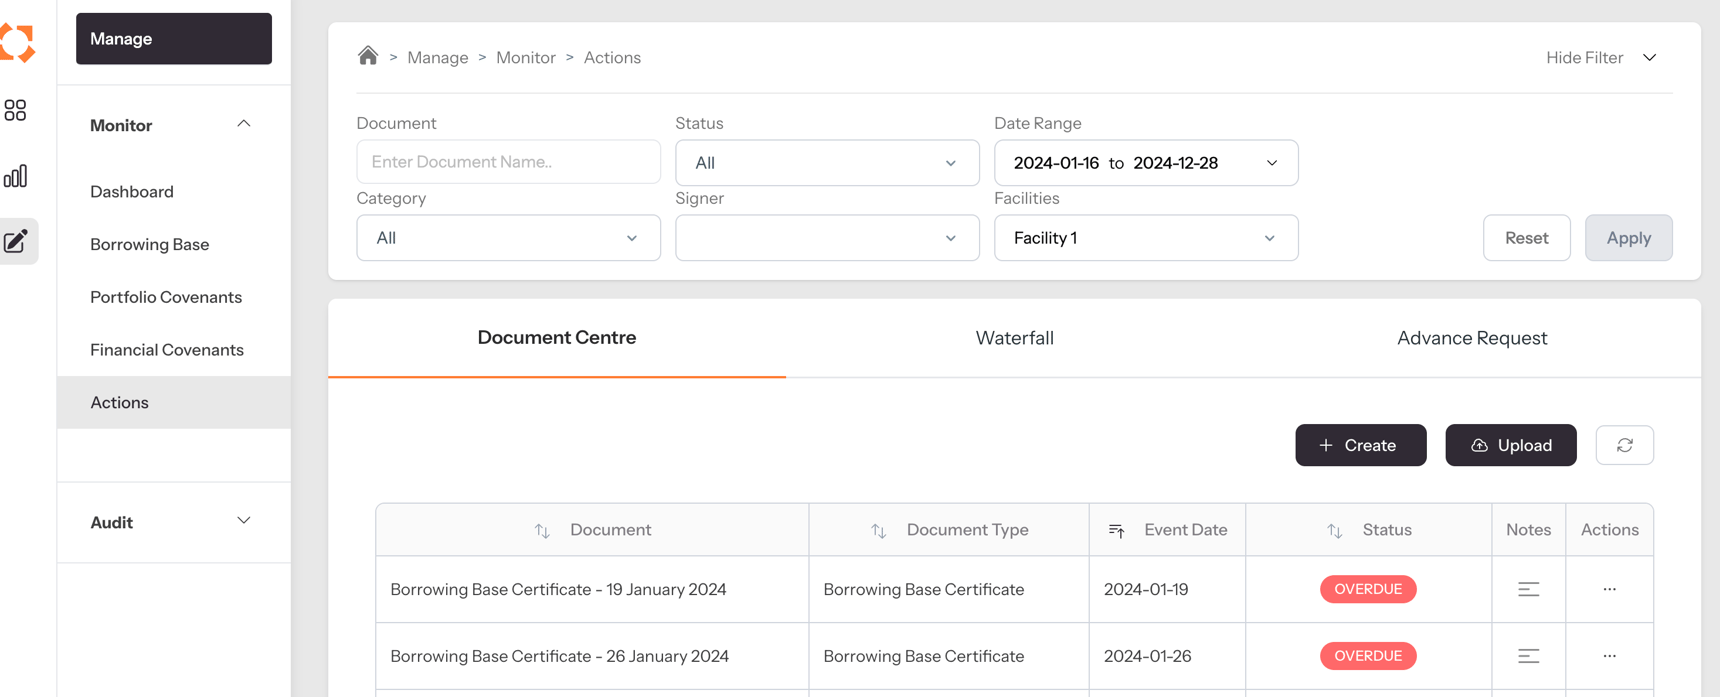Click the orange app logo icon
Screen dimensions: 1720x697
[x=17, y=42]
